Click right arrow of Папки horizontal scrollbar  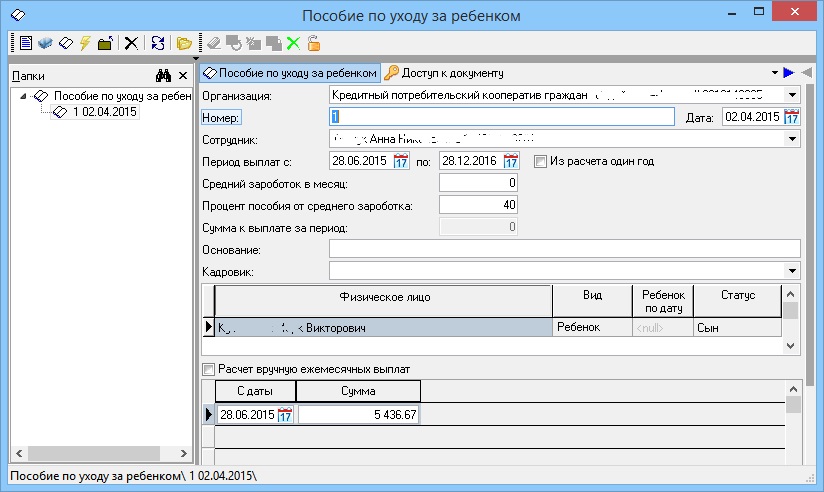[183, 453]
